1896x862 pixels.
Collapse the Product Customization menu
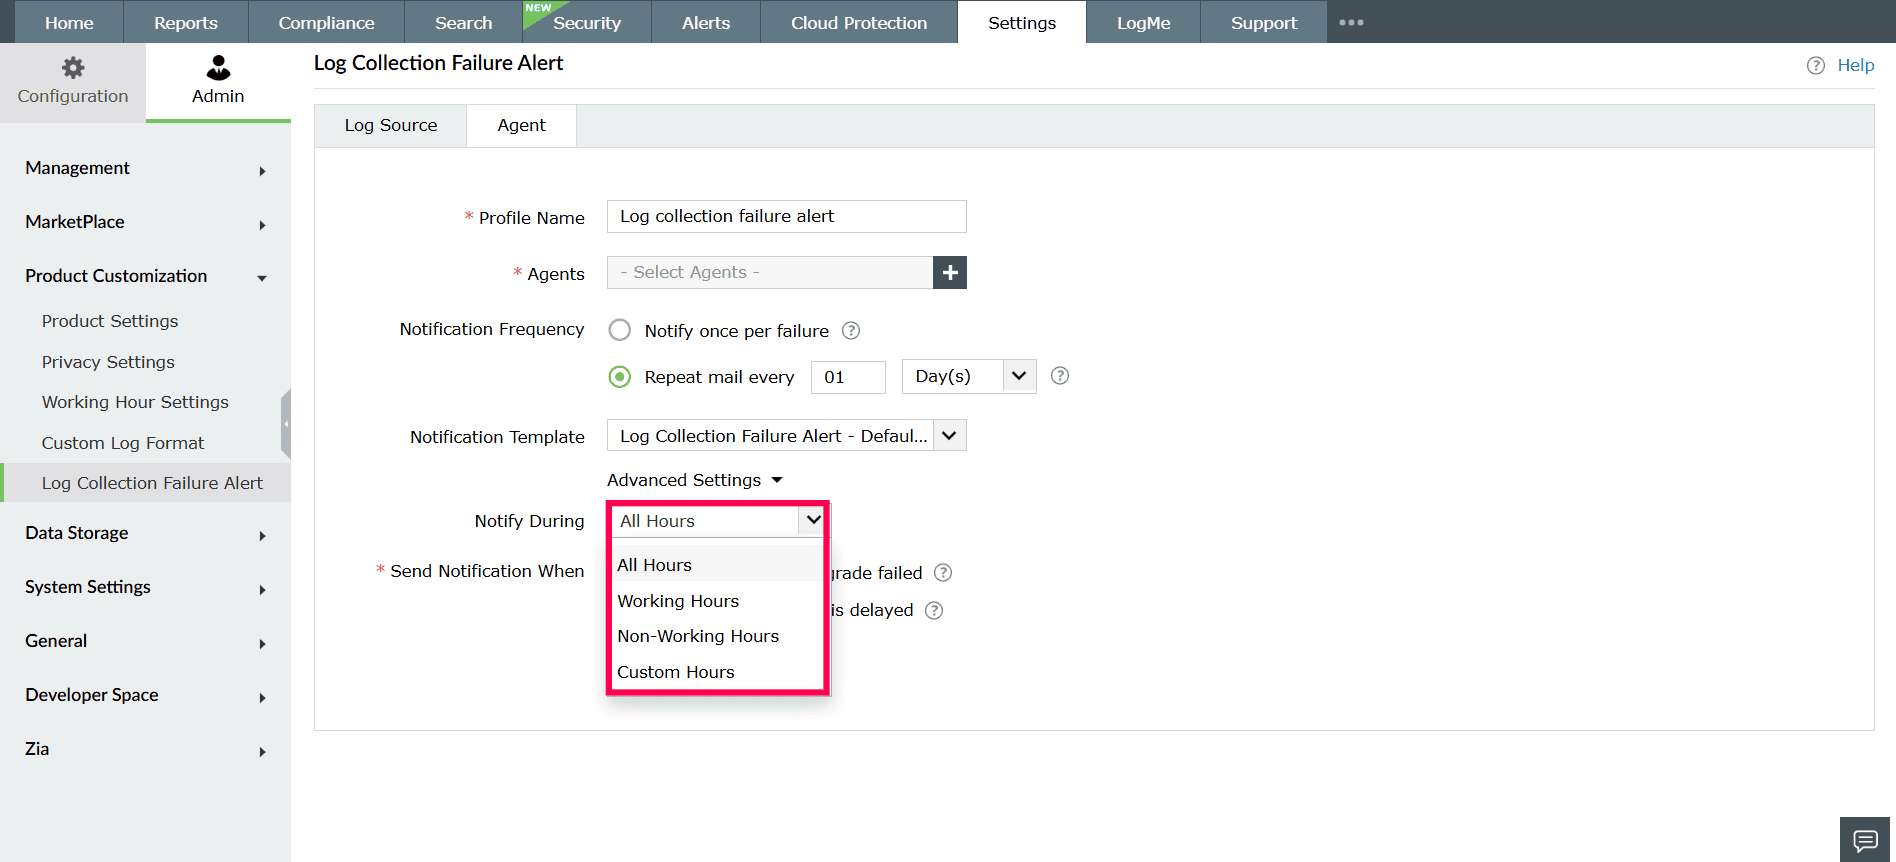point(146,276)
